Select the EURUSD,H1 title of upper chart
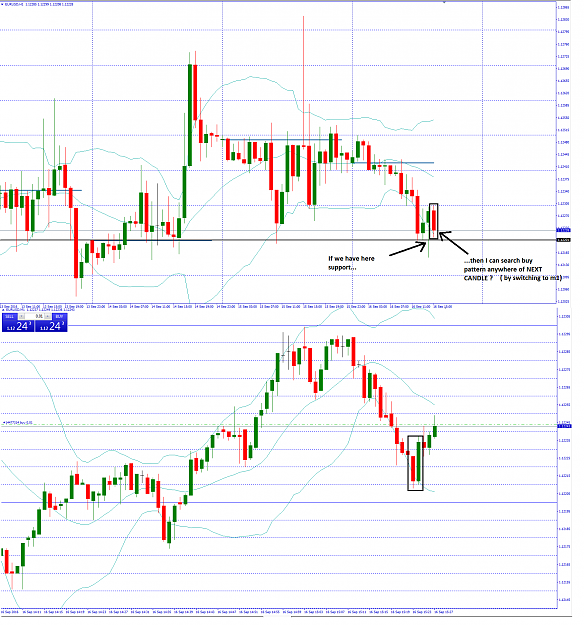The width and height of the screenshot is (584, 625). click(x=14, y=4)
